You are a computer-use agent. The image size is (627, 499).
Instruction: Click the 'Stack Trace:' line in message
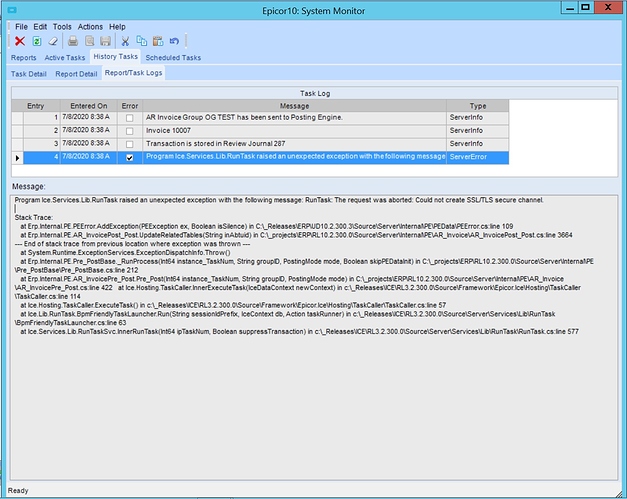click(x=34, y=218)
